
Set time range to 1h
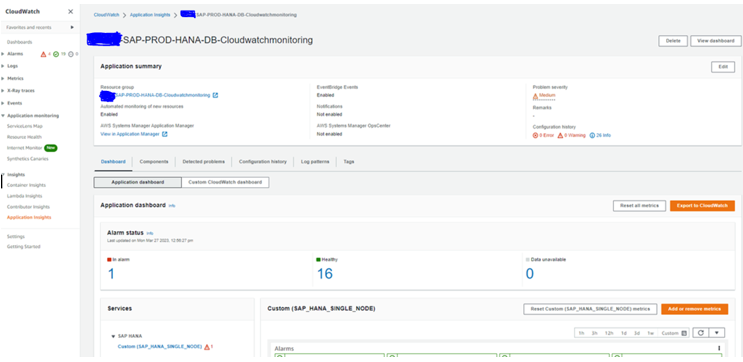tap(581, 333)
